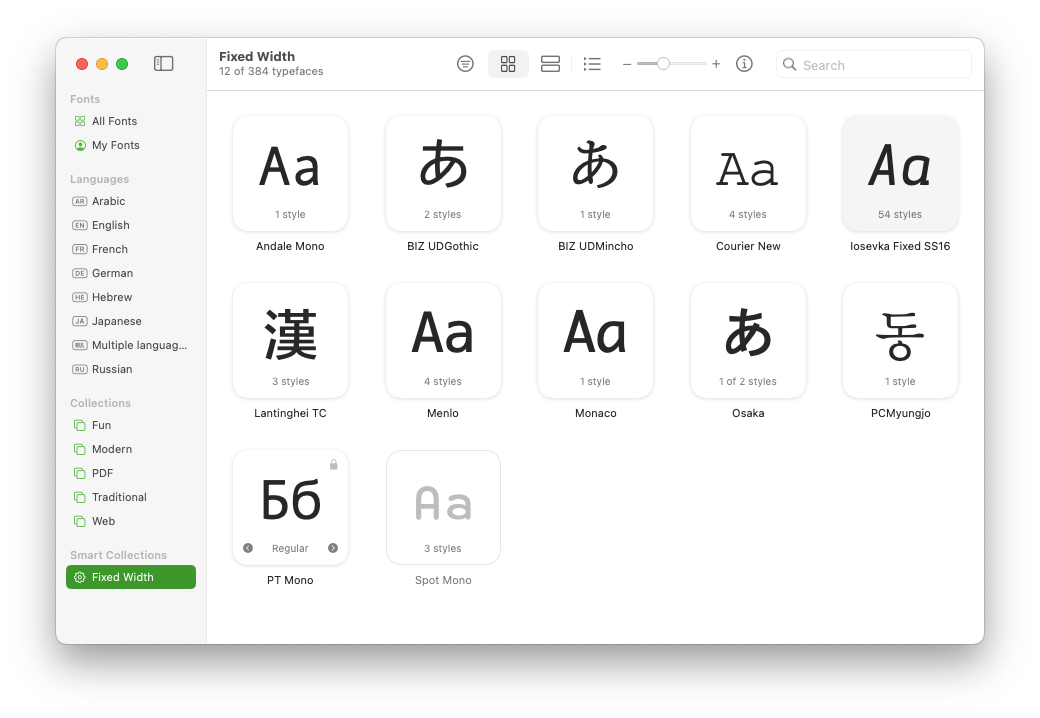Adjust the preview size slider
1040x718 pixels.
[x=663, y=64]
